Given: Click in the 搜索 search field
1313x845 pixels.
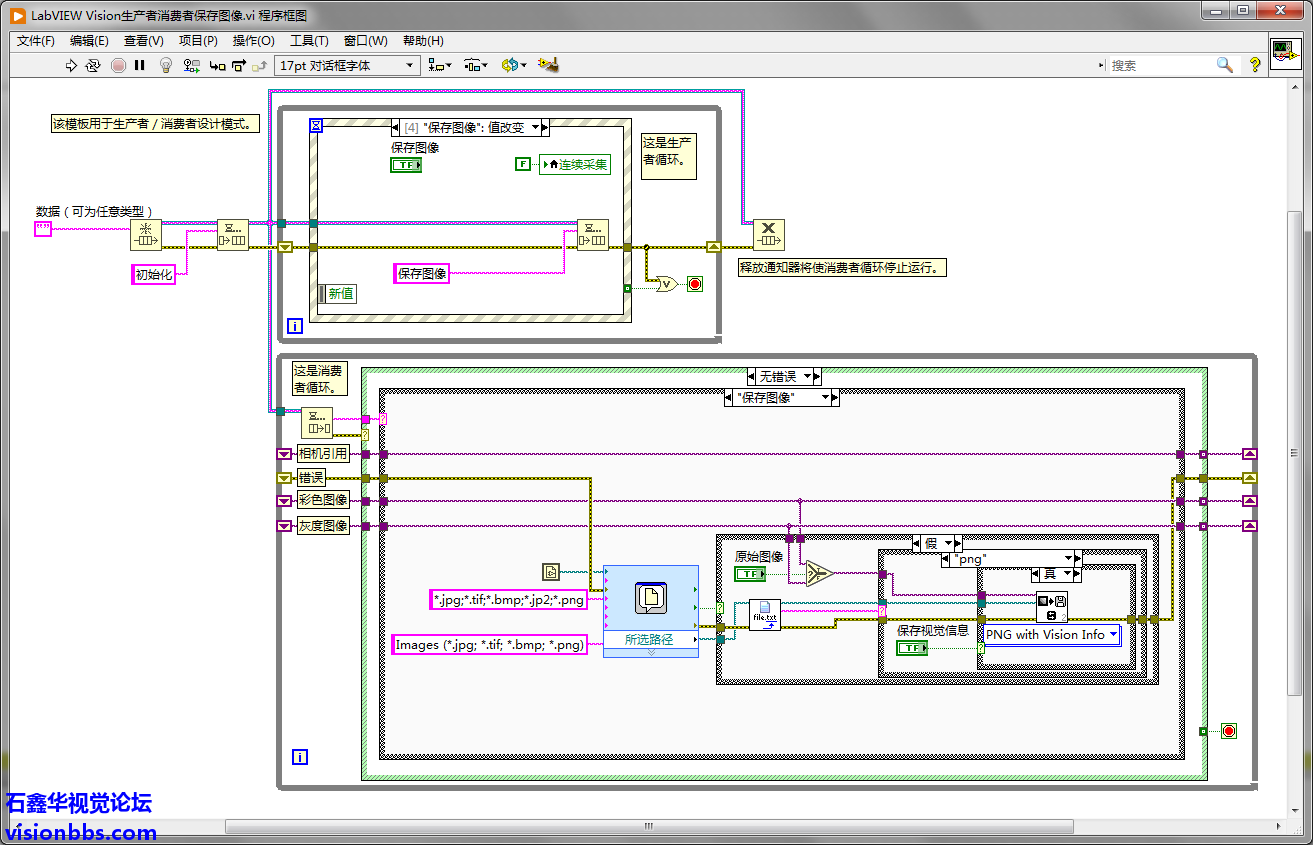Looking at the screenshot, I should tap(1160, 65).
